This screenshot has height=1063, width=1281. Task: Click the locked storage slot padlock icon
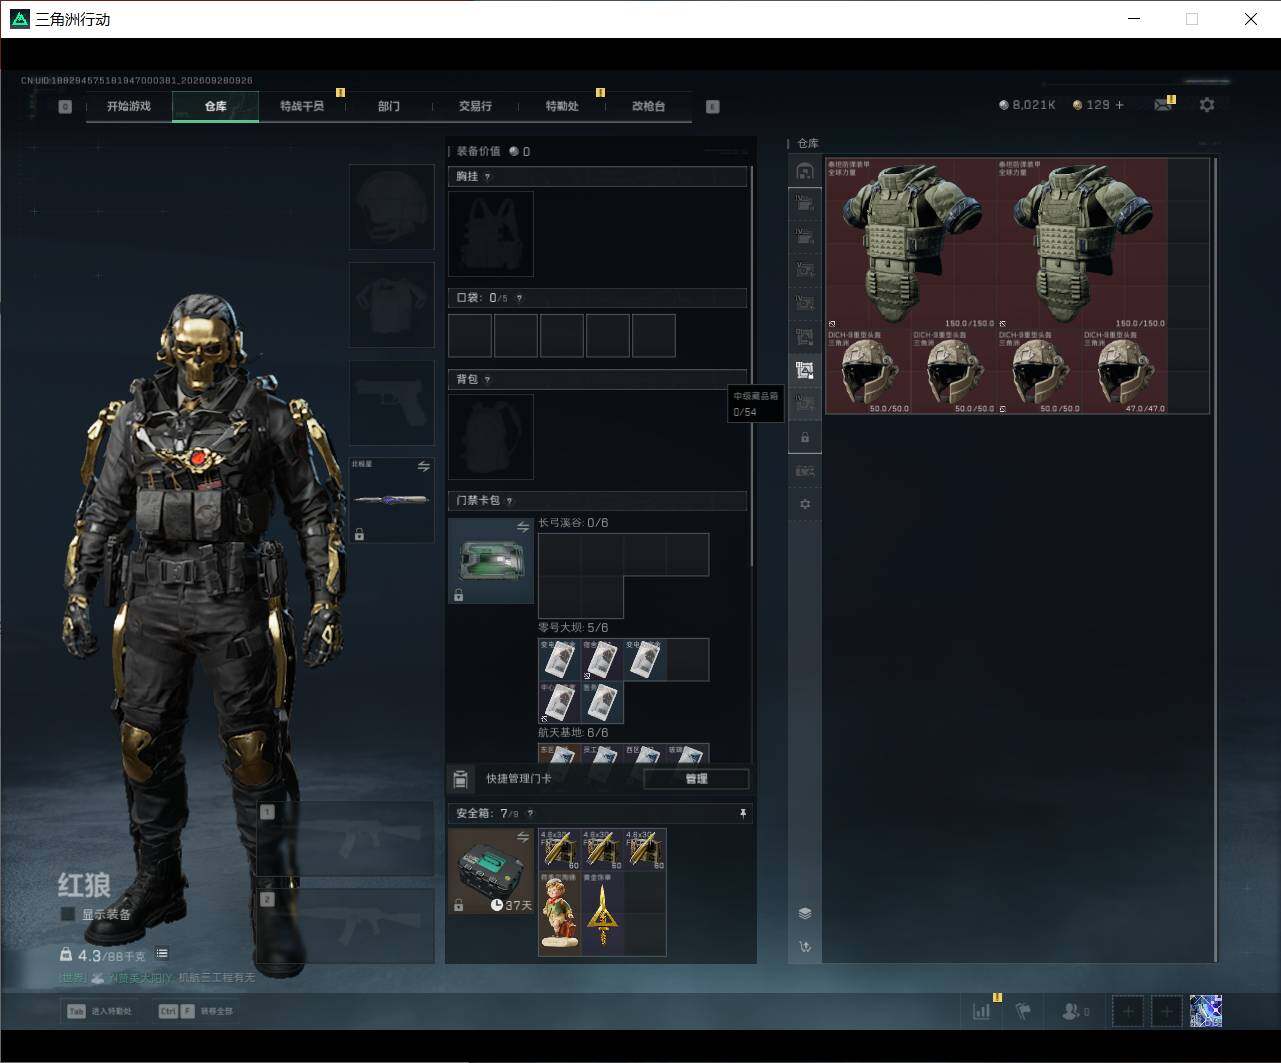[805, 437]
